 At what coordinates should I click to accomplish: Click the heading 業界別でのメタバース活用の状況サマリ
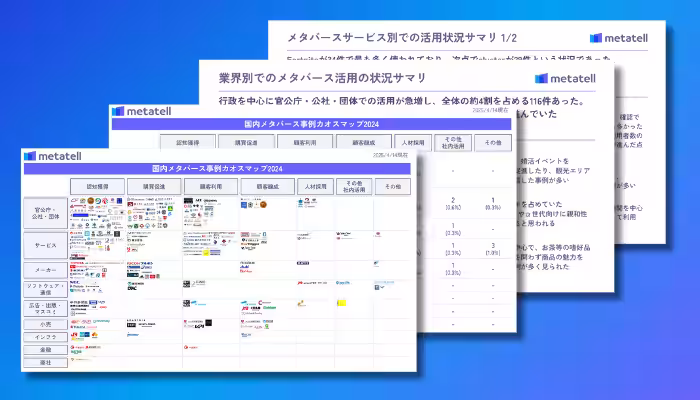(322, 78)
